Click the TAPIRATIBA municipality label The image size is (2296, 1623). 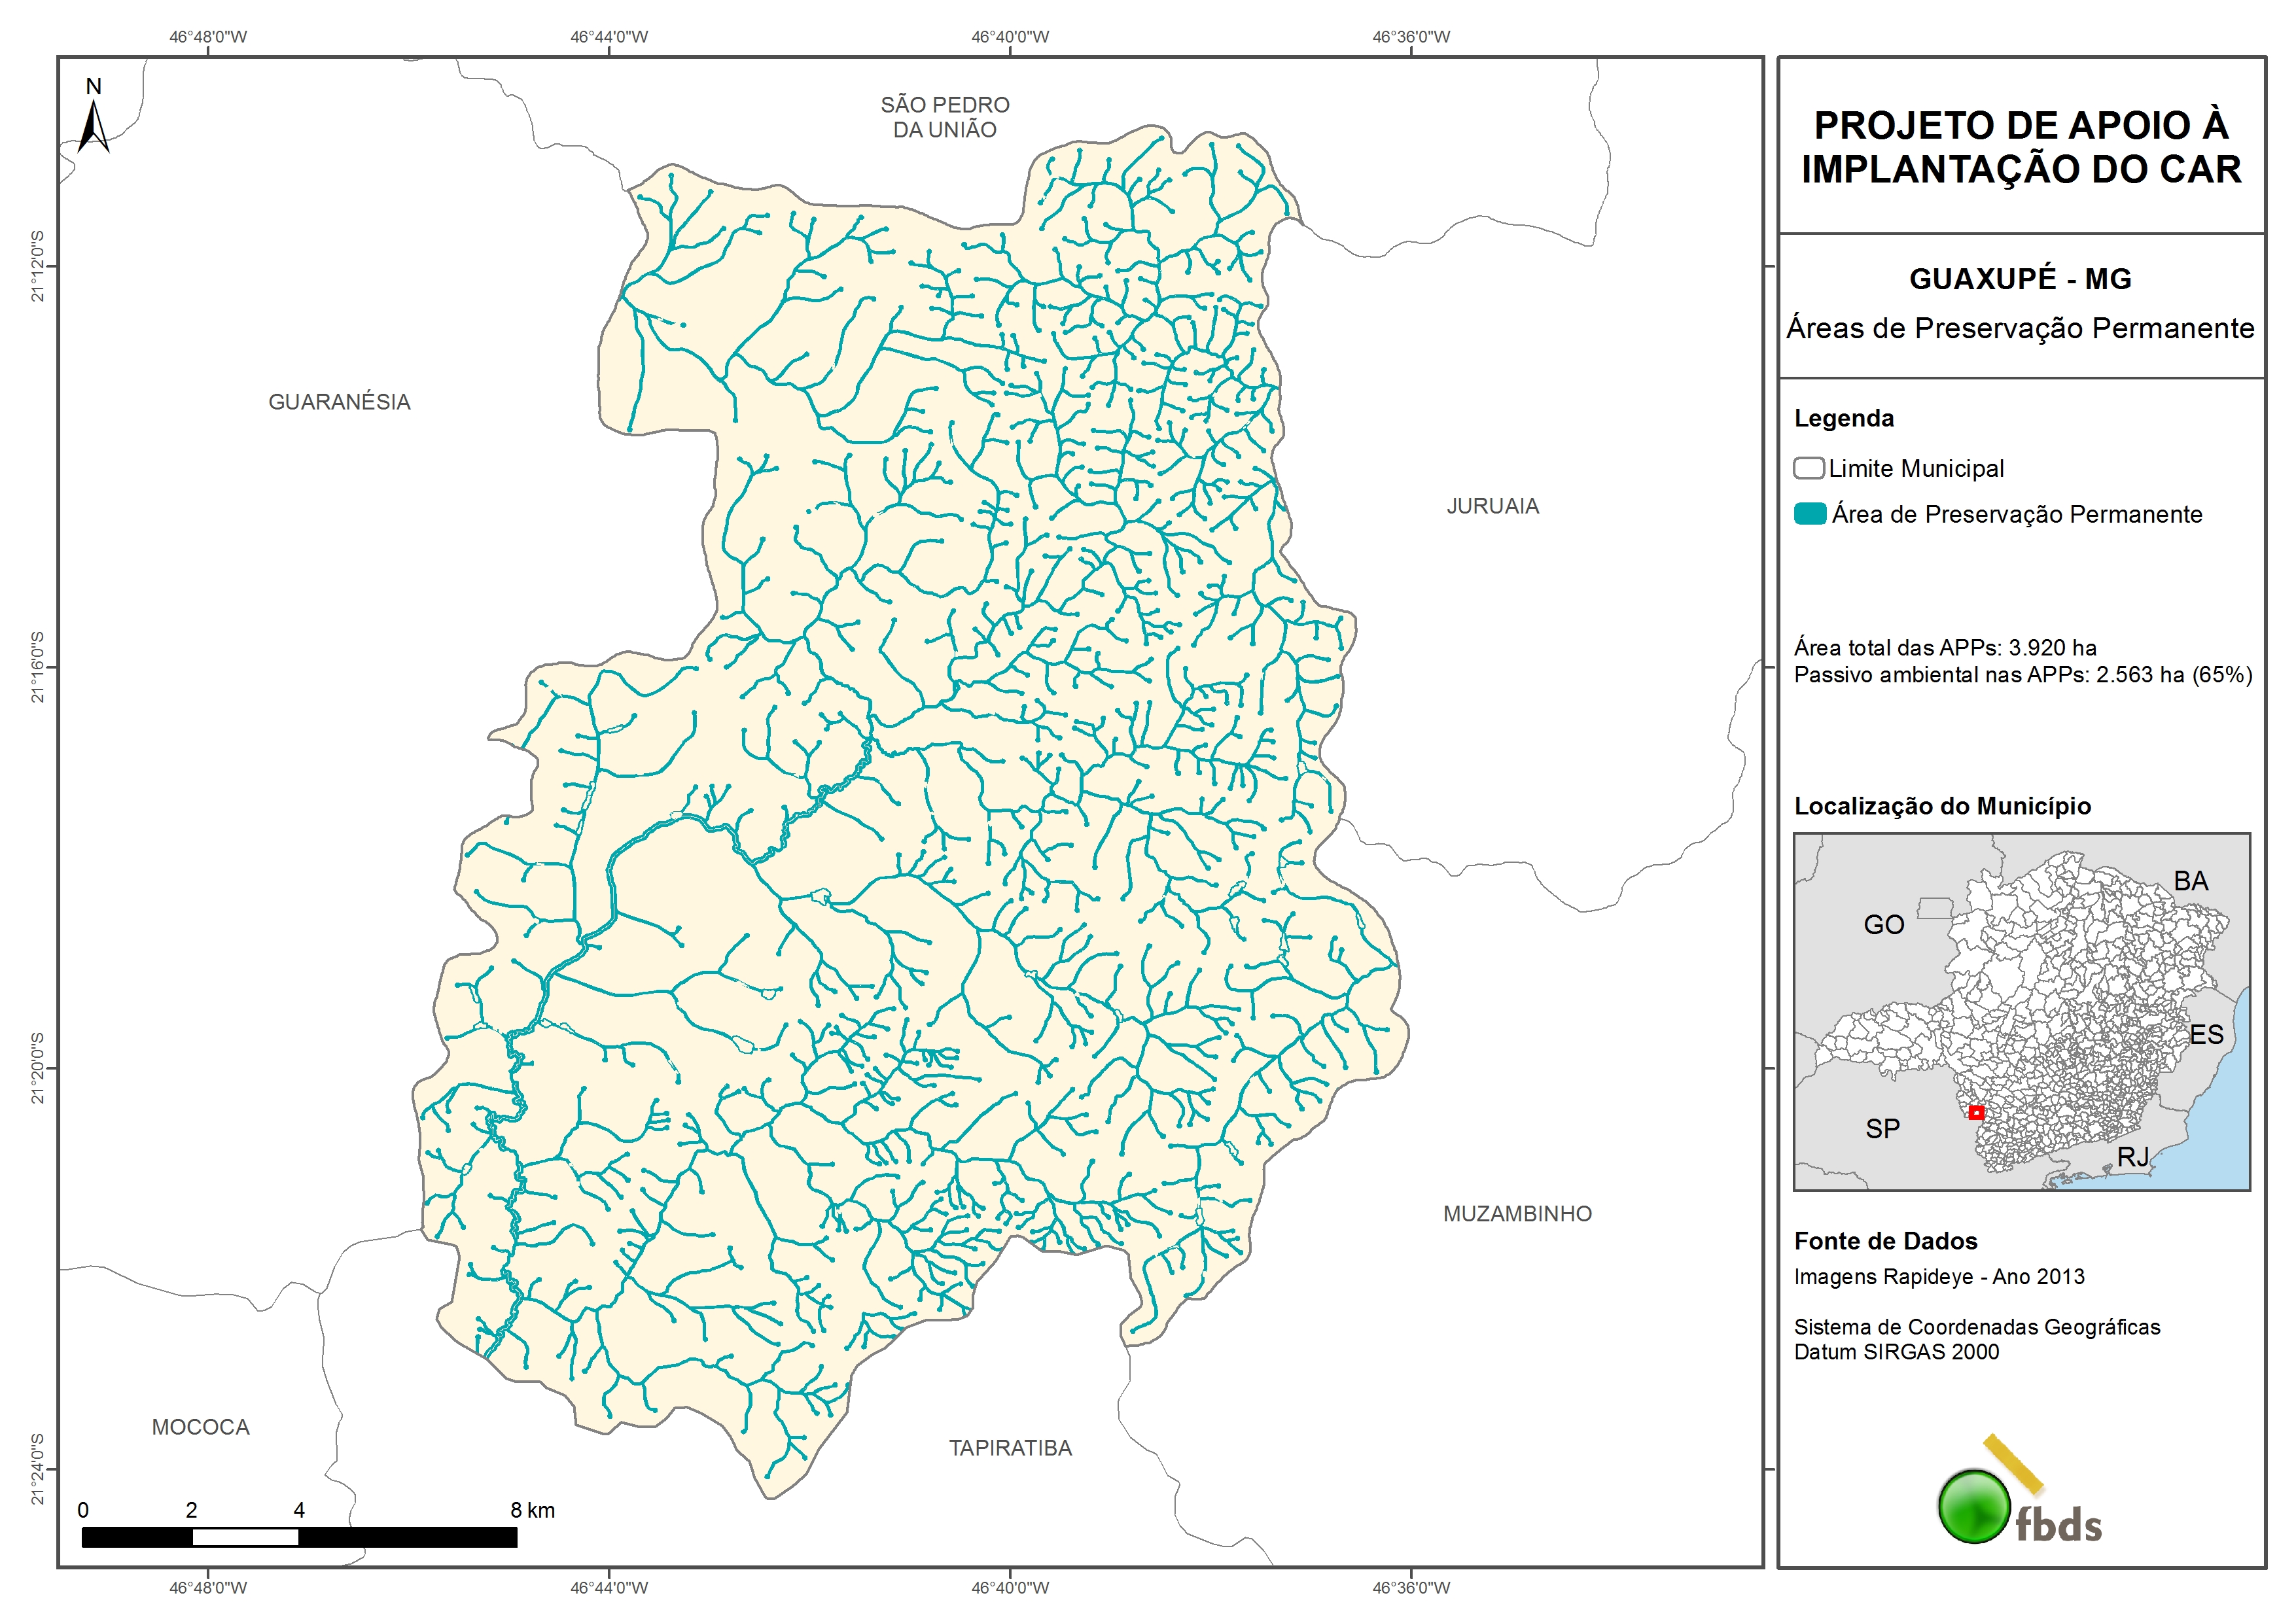coord(1010,1447)
